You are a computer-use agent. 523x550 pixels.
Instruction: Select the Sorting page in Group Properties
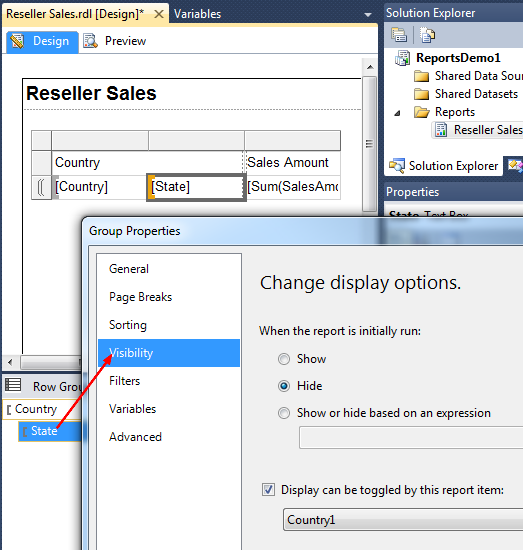coord(128,325)
